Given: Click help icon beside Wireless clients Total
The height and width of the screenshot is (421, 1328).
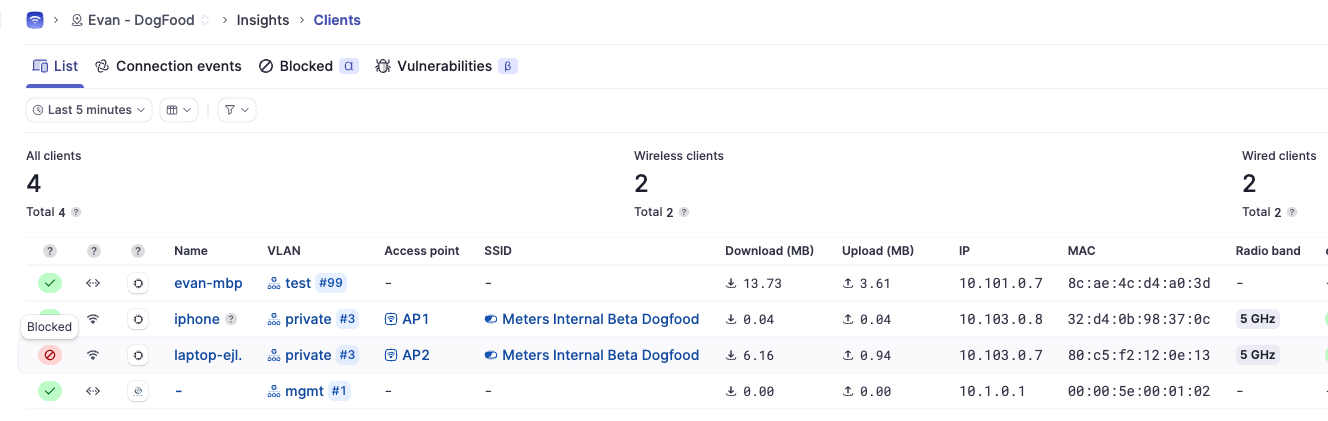Looking at the screenshot, I should tap(684, 212).
